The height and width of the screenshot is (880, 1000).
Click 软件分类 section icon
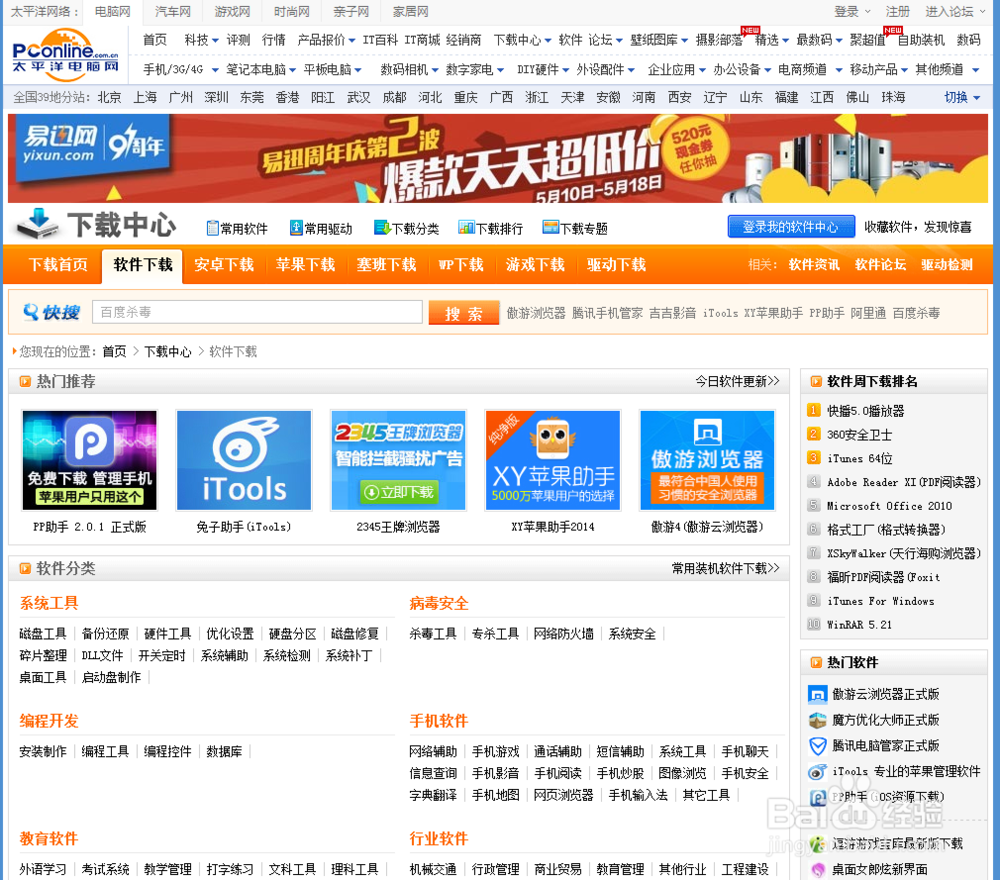click(25, 568)
